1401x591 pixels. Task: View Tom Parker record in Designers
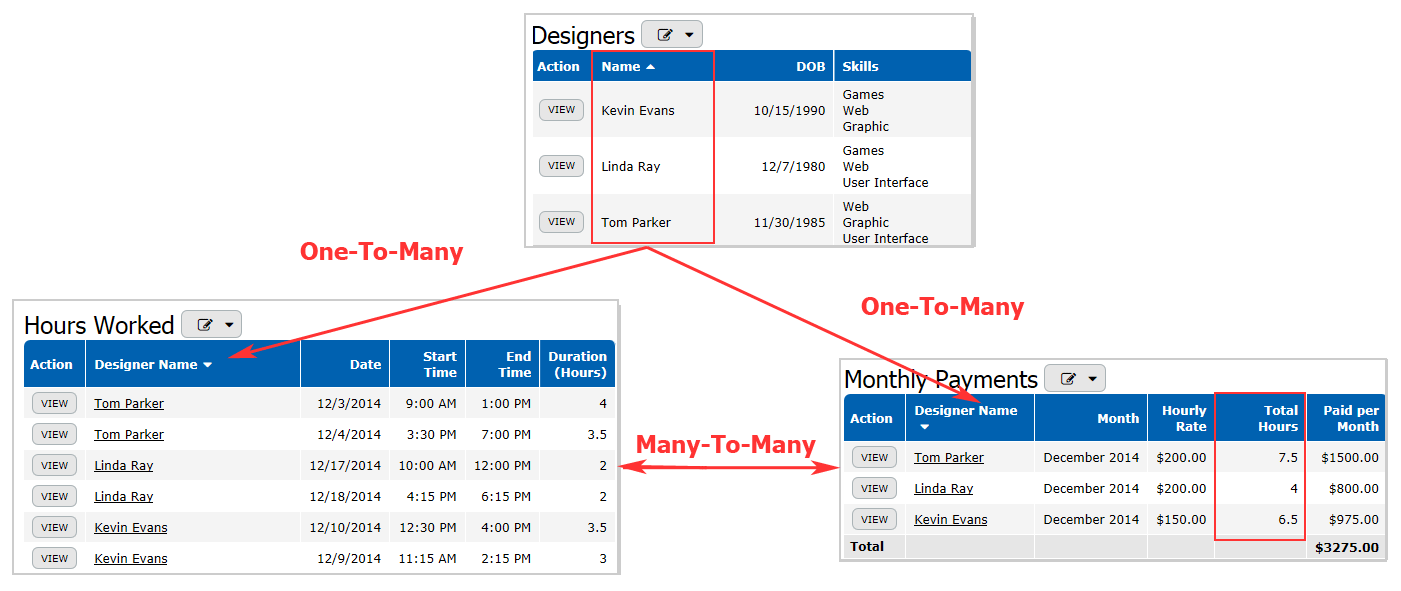(x=561, y=222)
